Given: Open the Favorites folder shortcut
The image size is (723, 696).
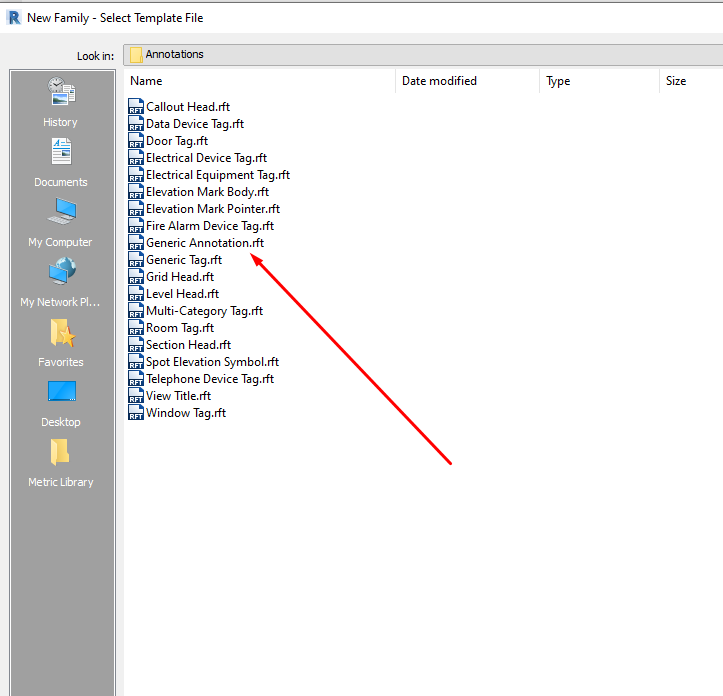Looking at the screenshot, I should [61, 343].
